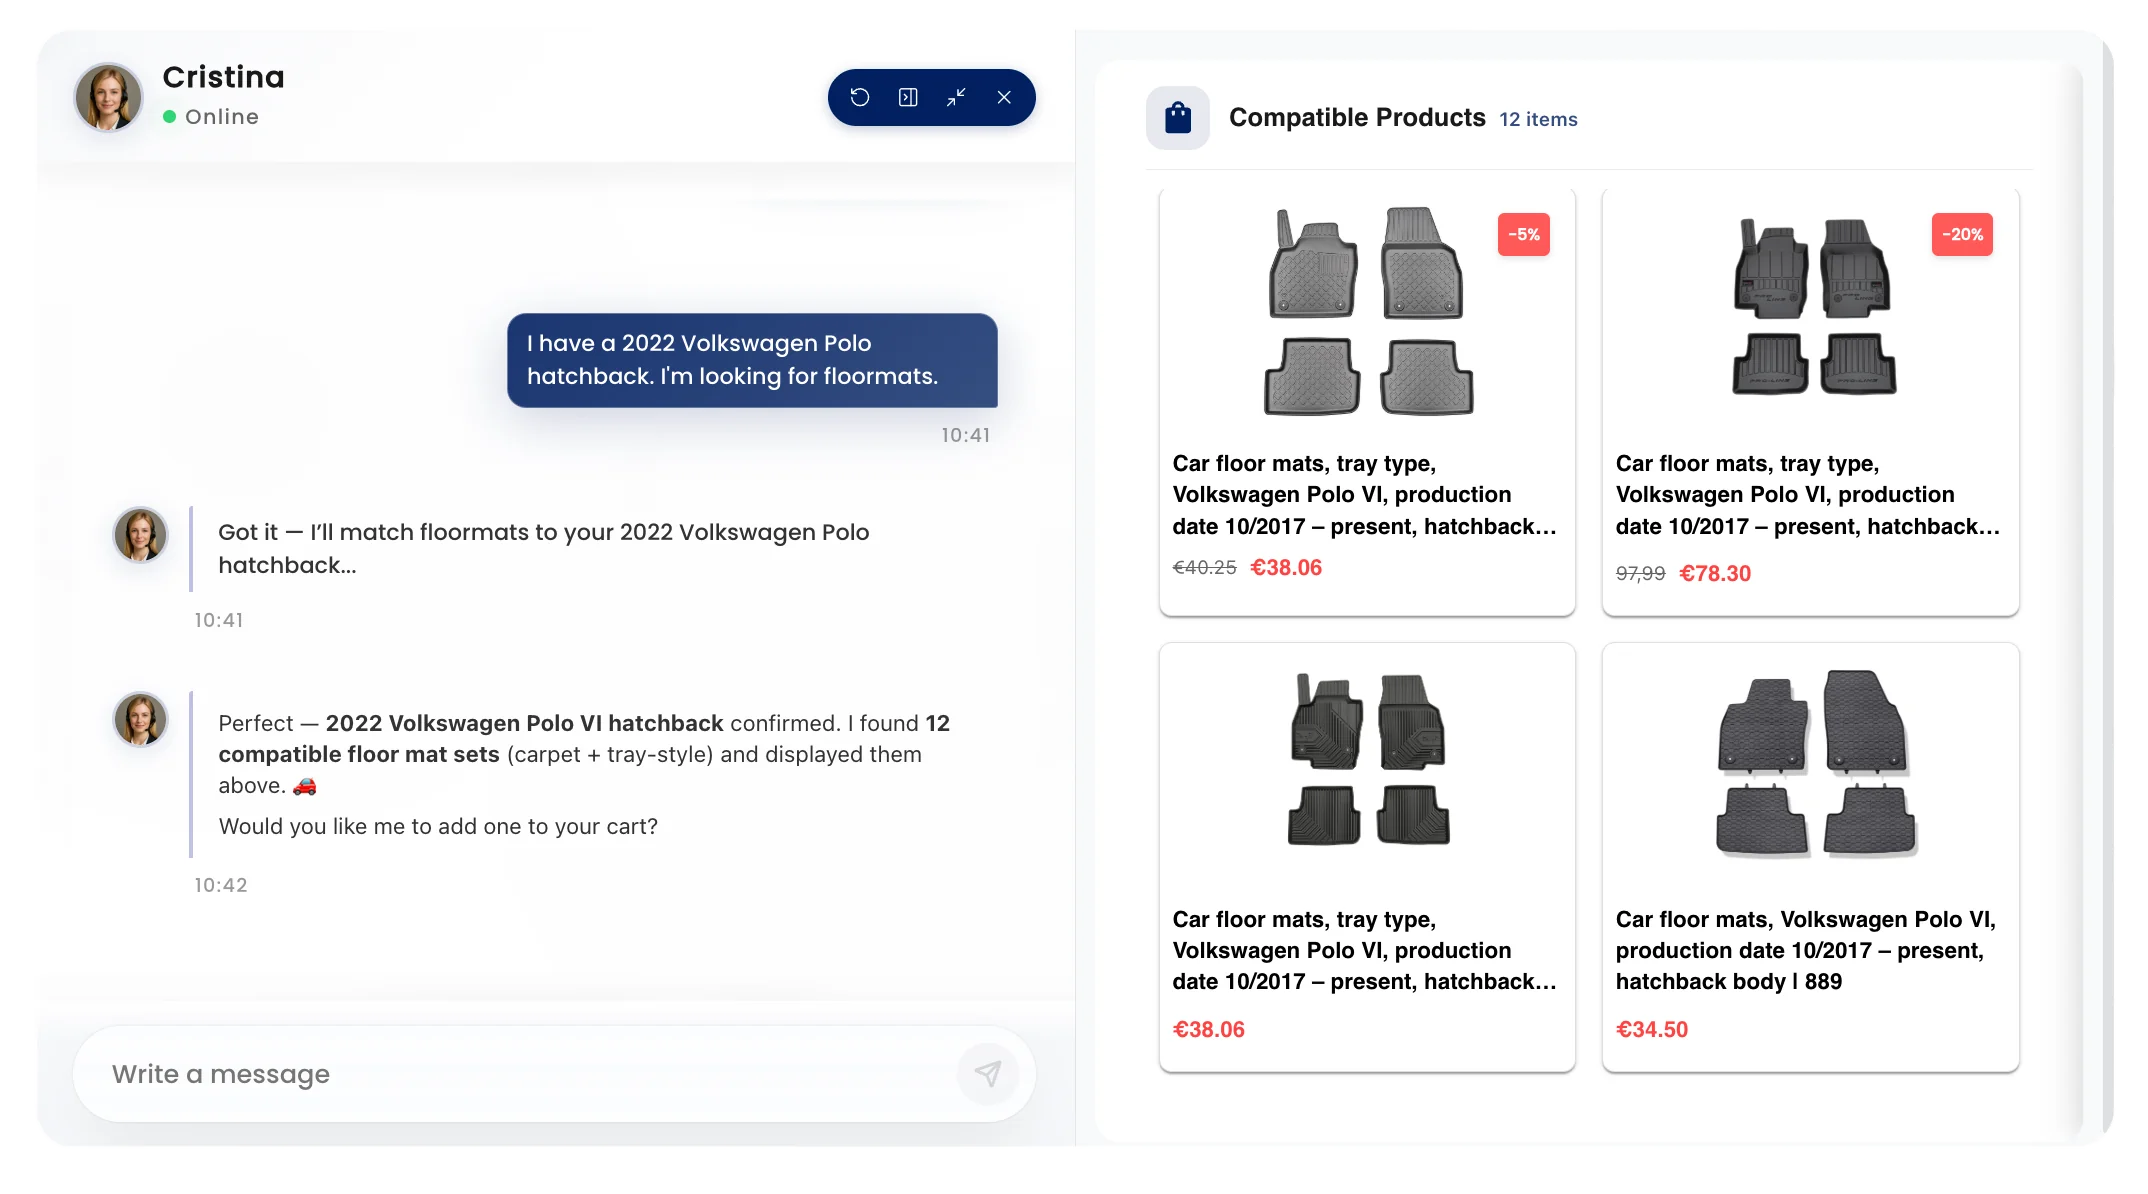Click 'Would you like me to add one to your cart?'
2148x1194 pixels.
tap(438, 826)
